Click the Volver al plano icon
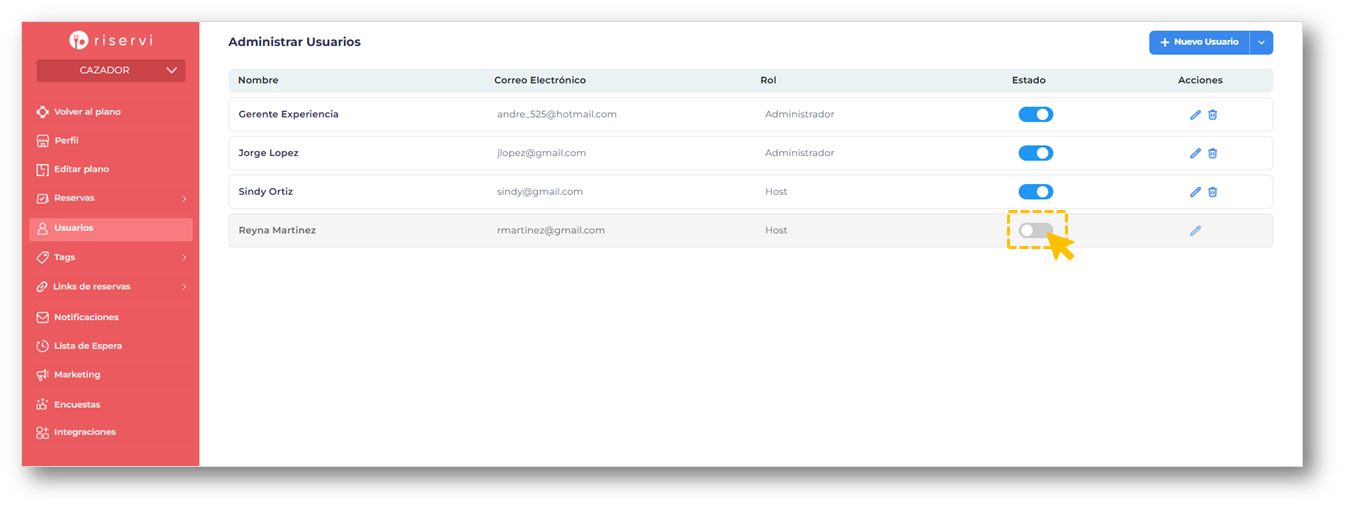 point(42,112)
